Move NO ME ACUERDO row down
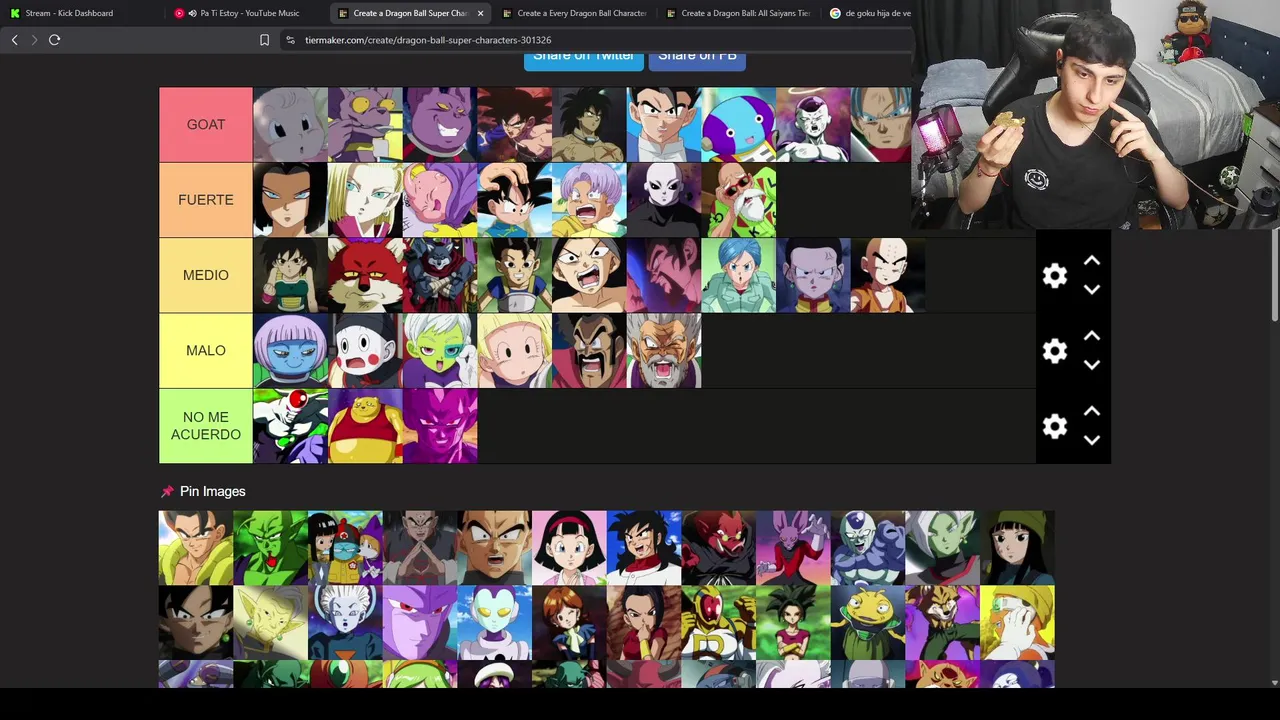Viewport: 1280px width, 720px height. (1092, 440)
